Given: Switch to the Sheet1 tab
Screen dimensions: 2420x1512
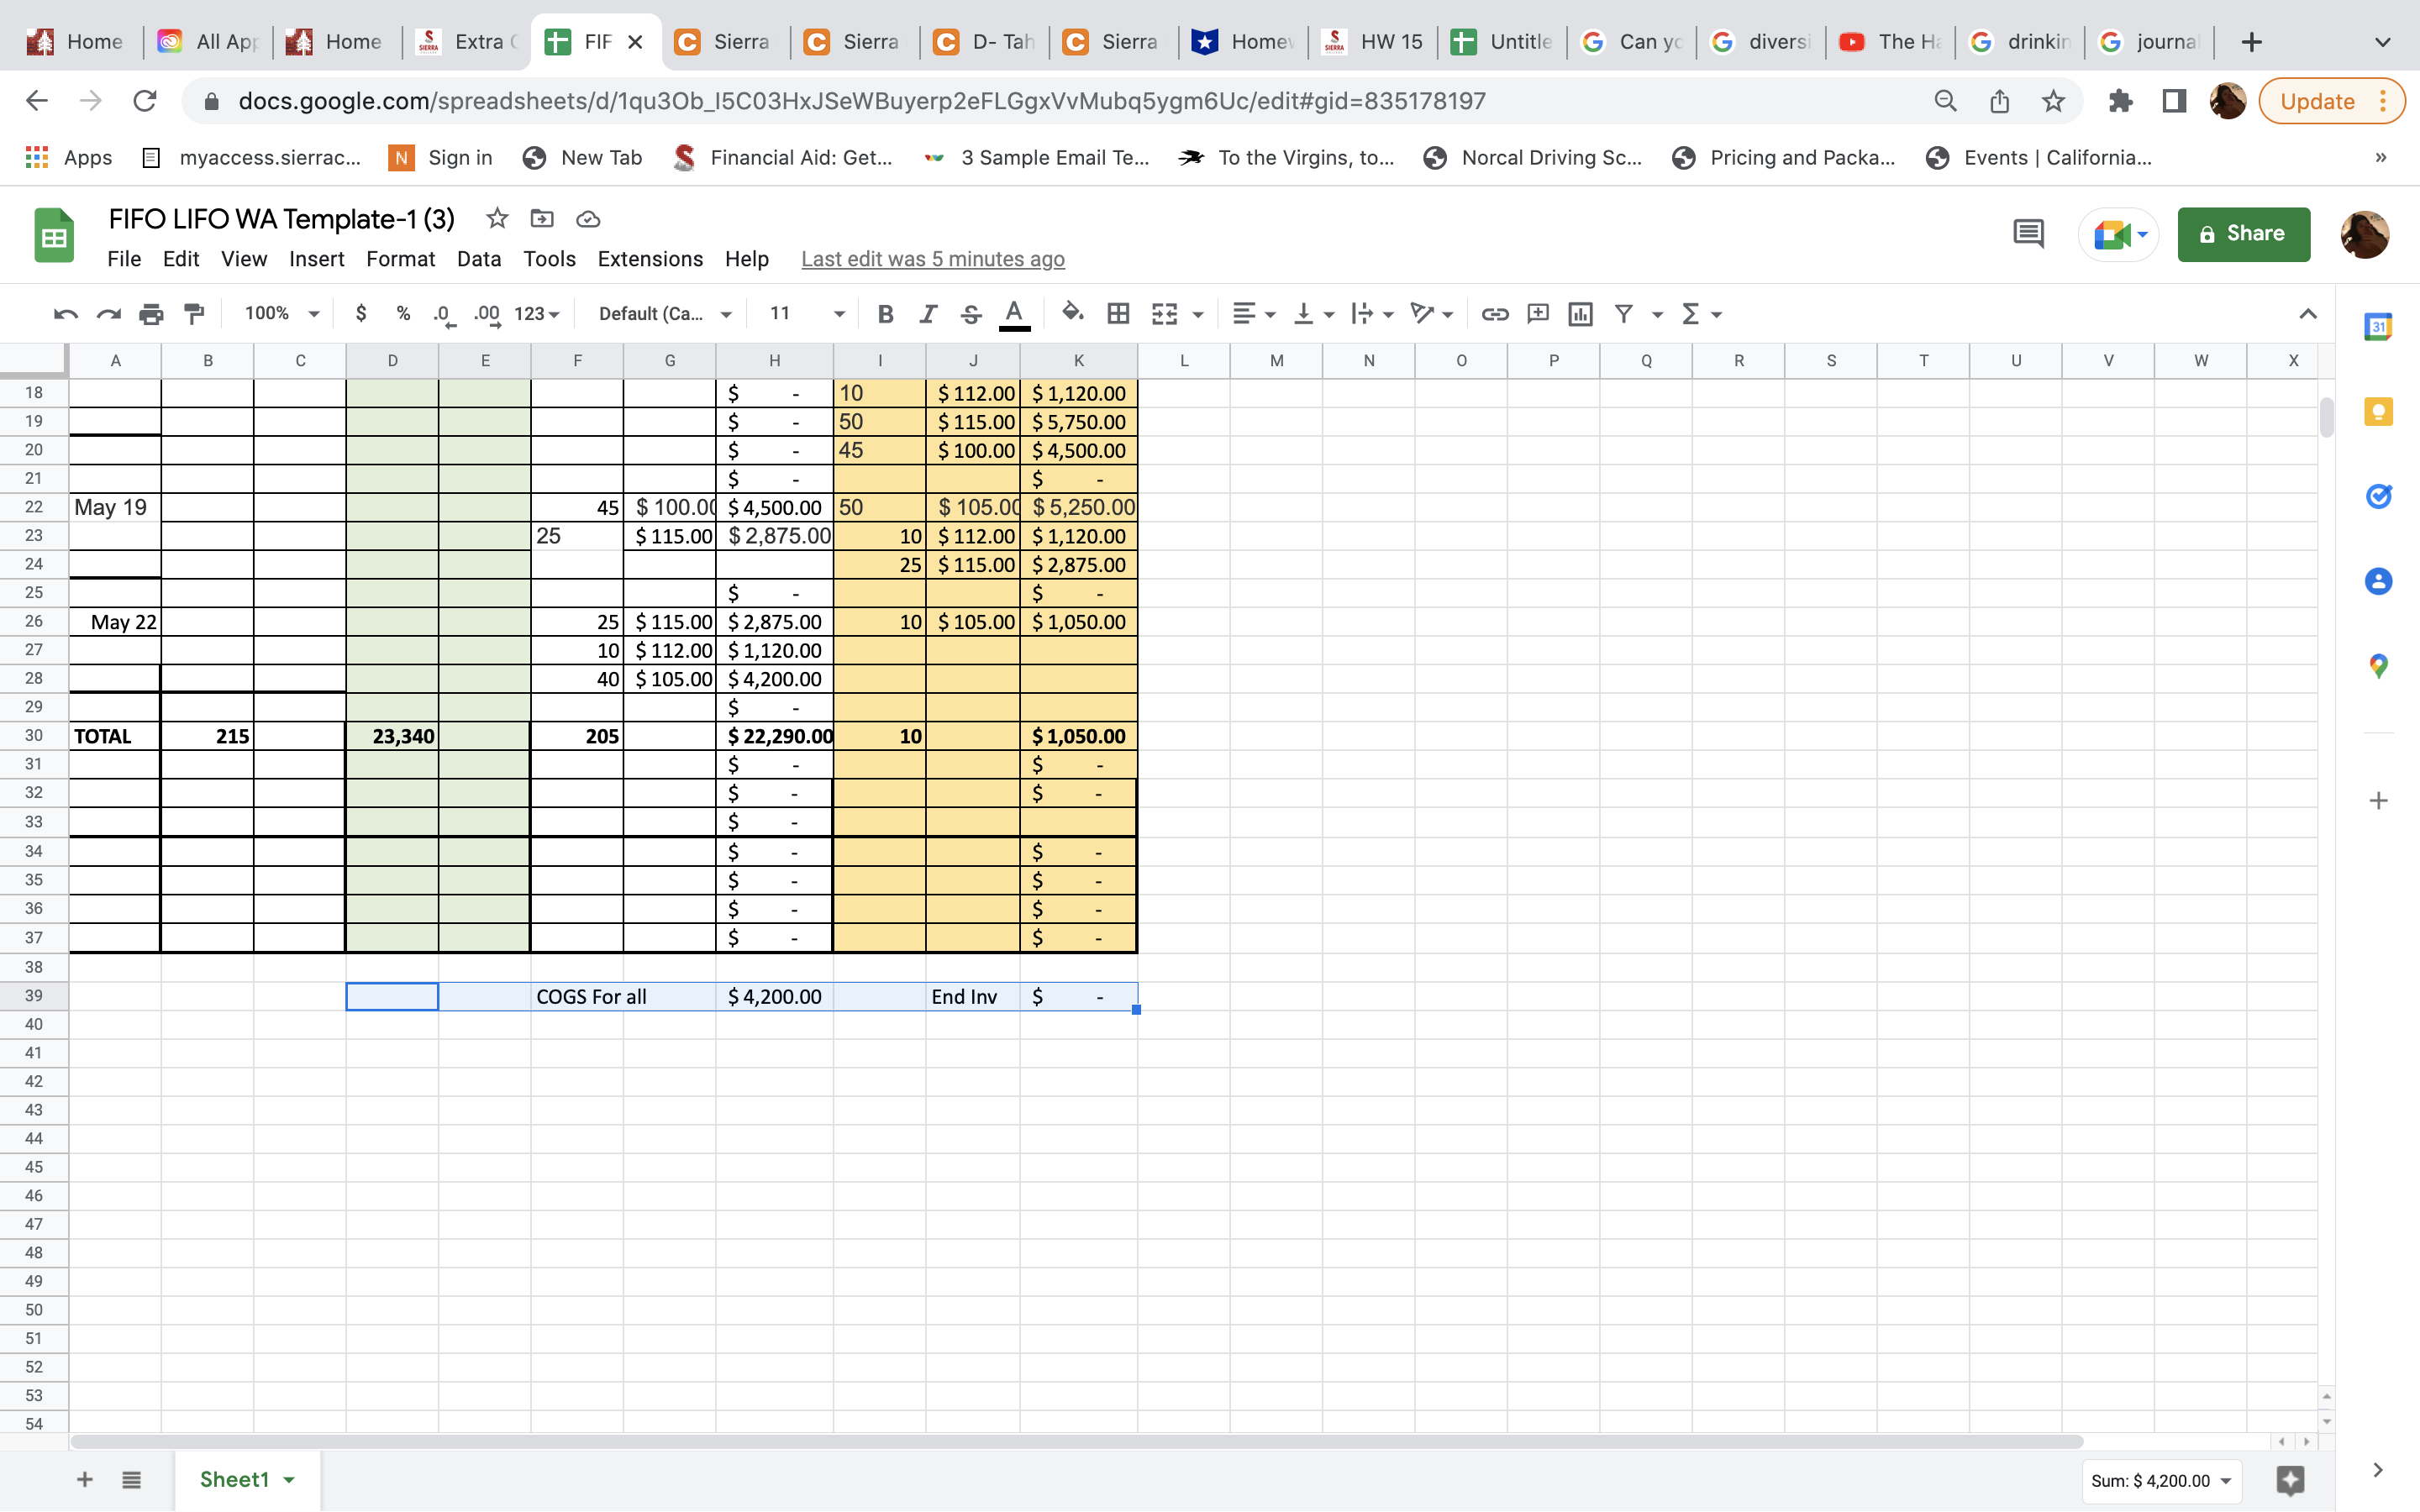Looking at the screenshot, I should point(234,1479).
